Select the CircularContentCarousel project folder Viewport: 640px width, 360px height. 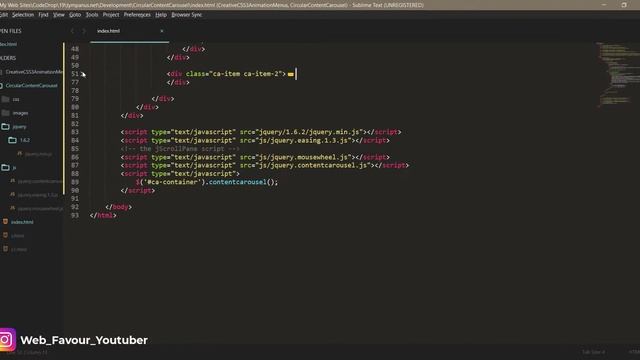point(31,86)
